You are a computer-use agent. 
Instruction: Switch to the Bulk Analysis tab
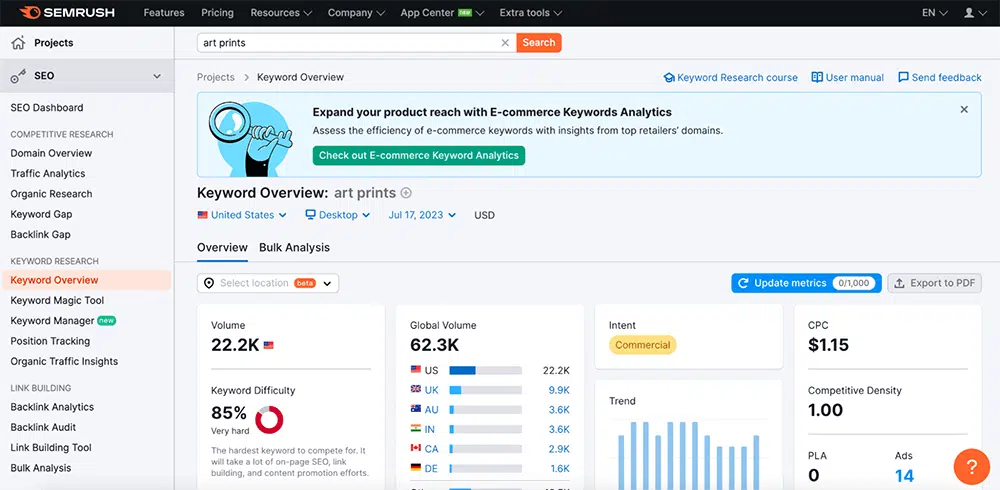tap(294, 248)
